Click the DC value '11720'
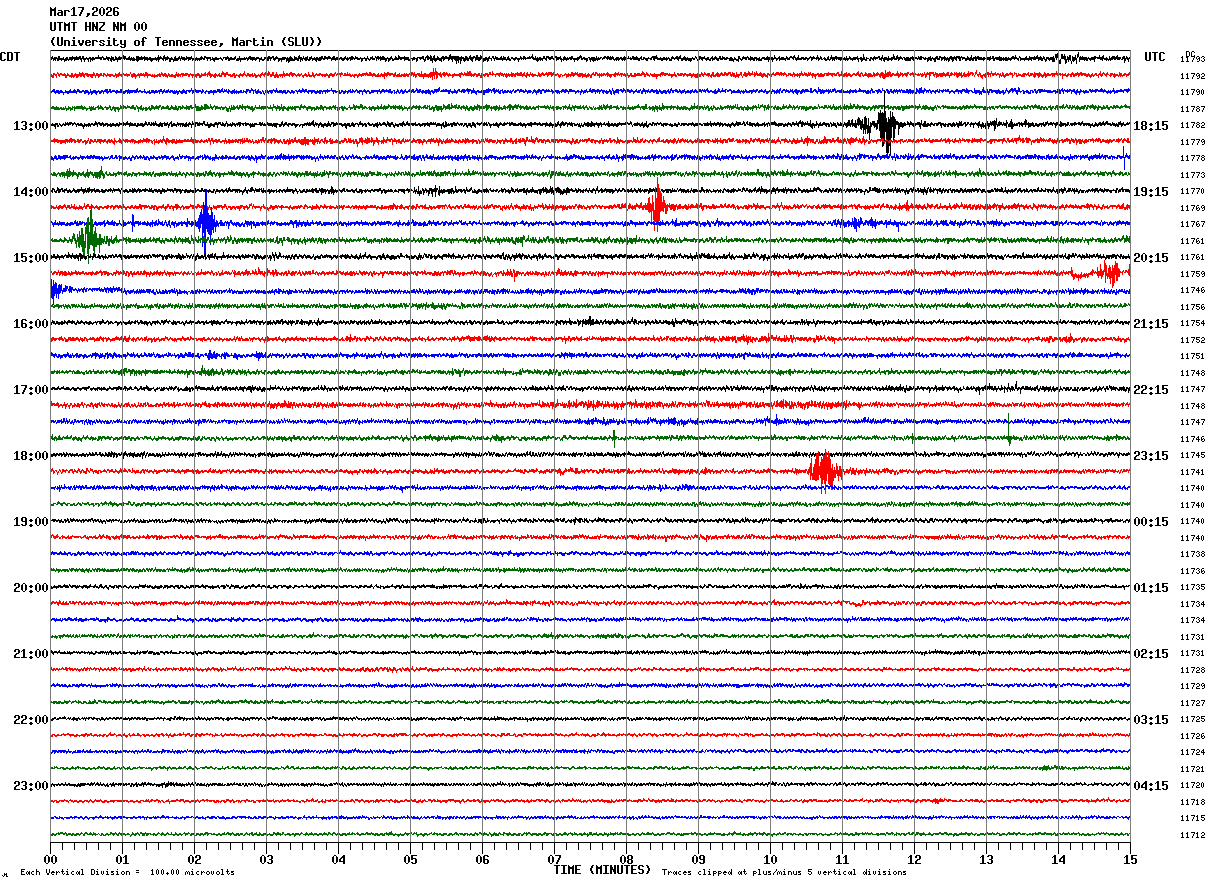The height and width of the screenshot is (886, 1210). tap(1192, 786)
